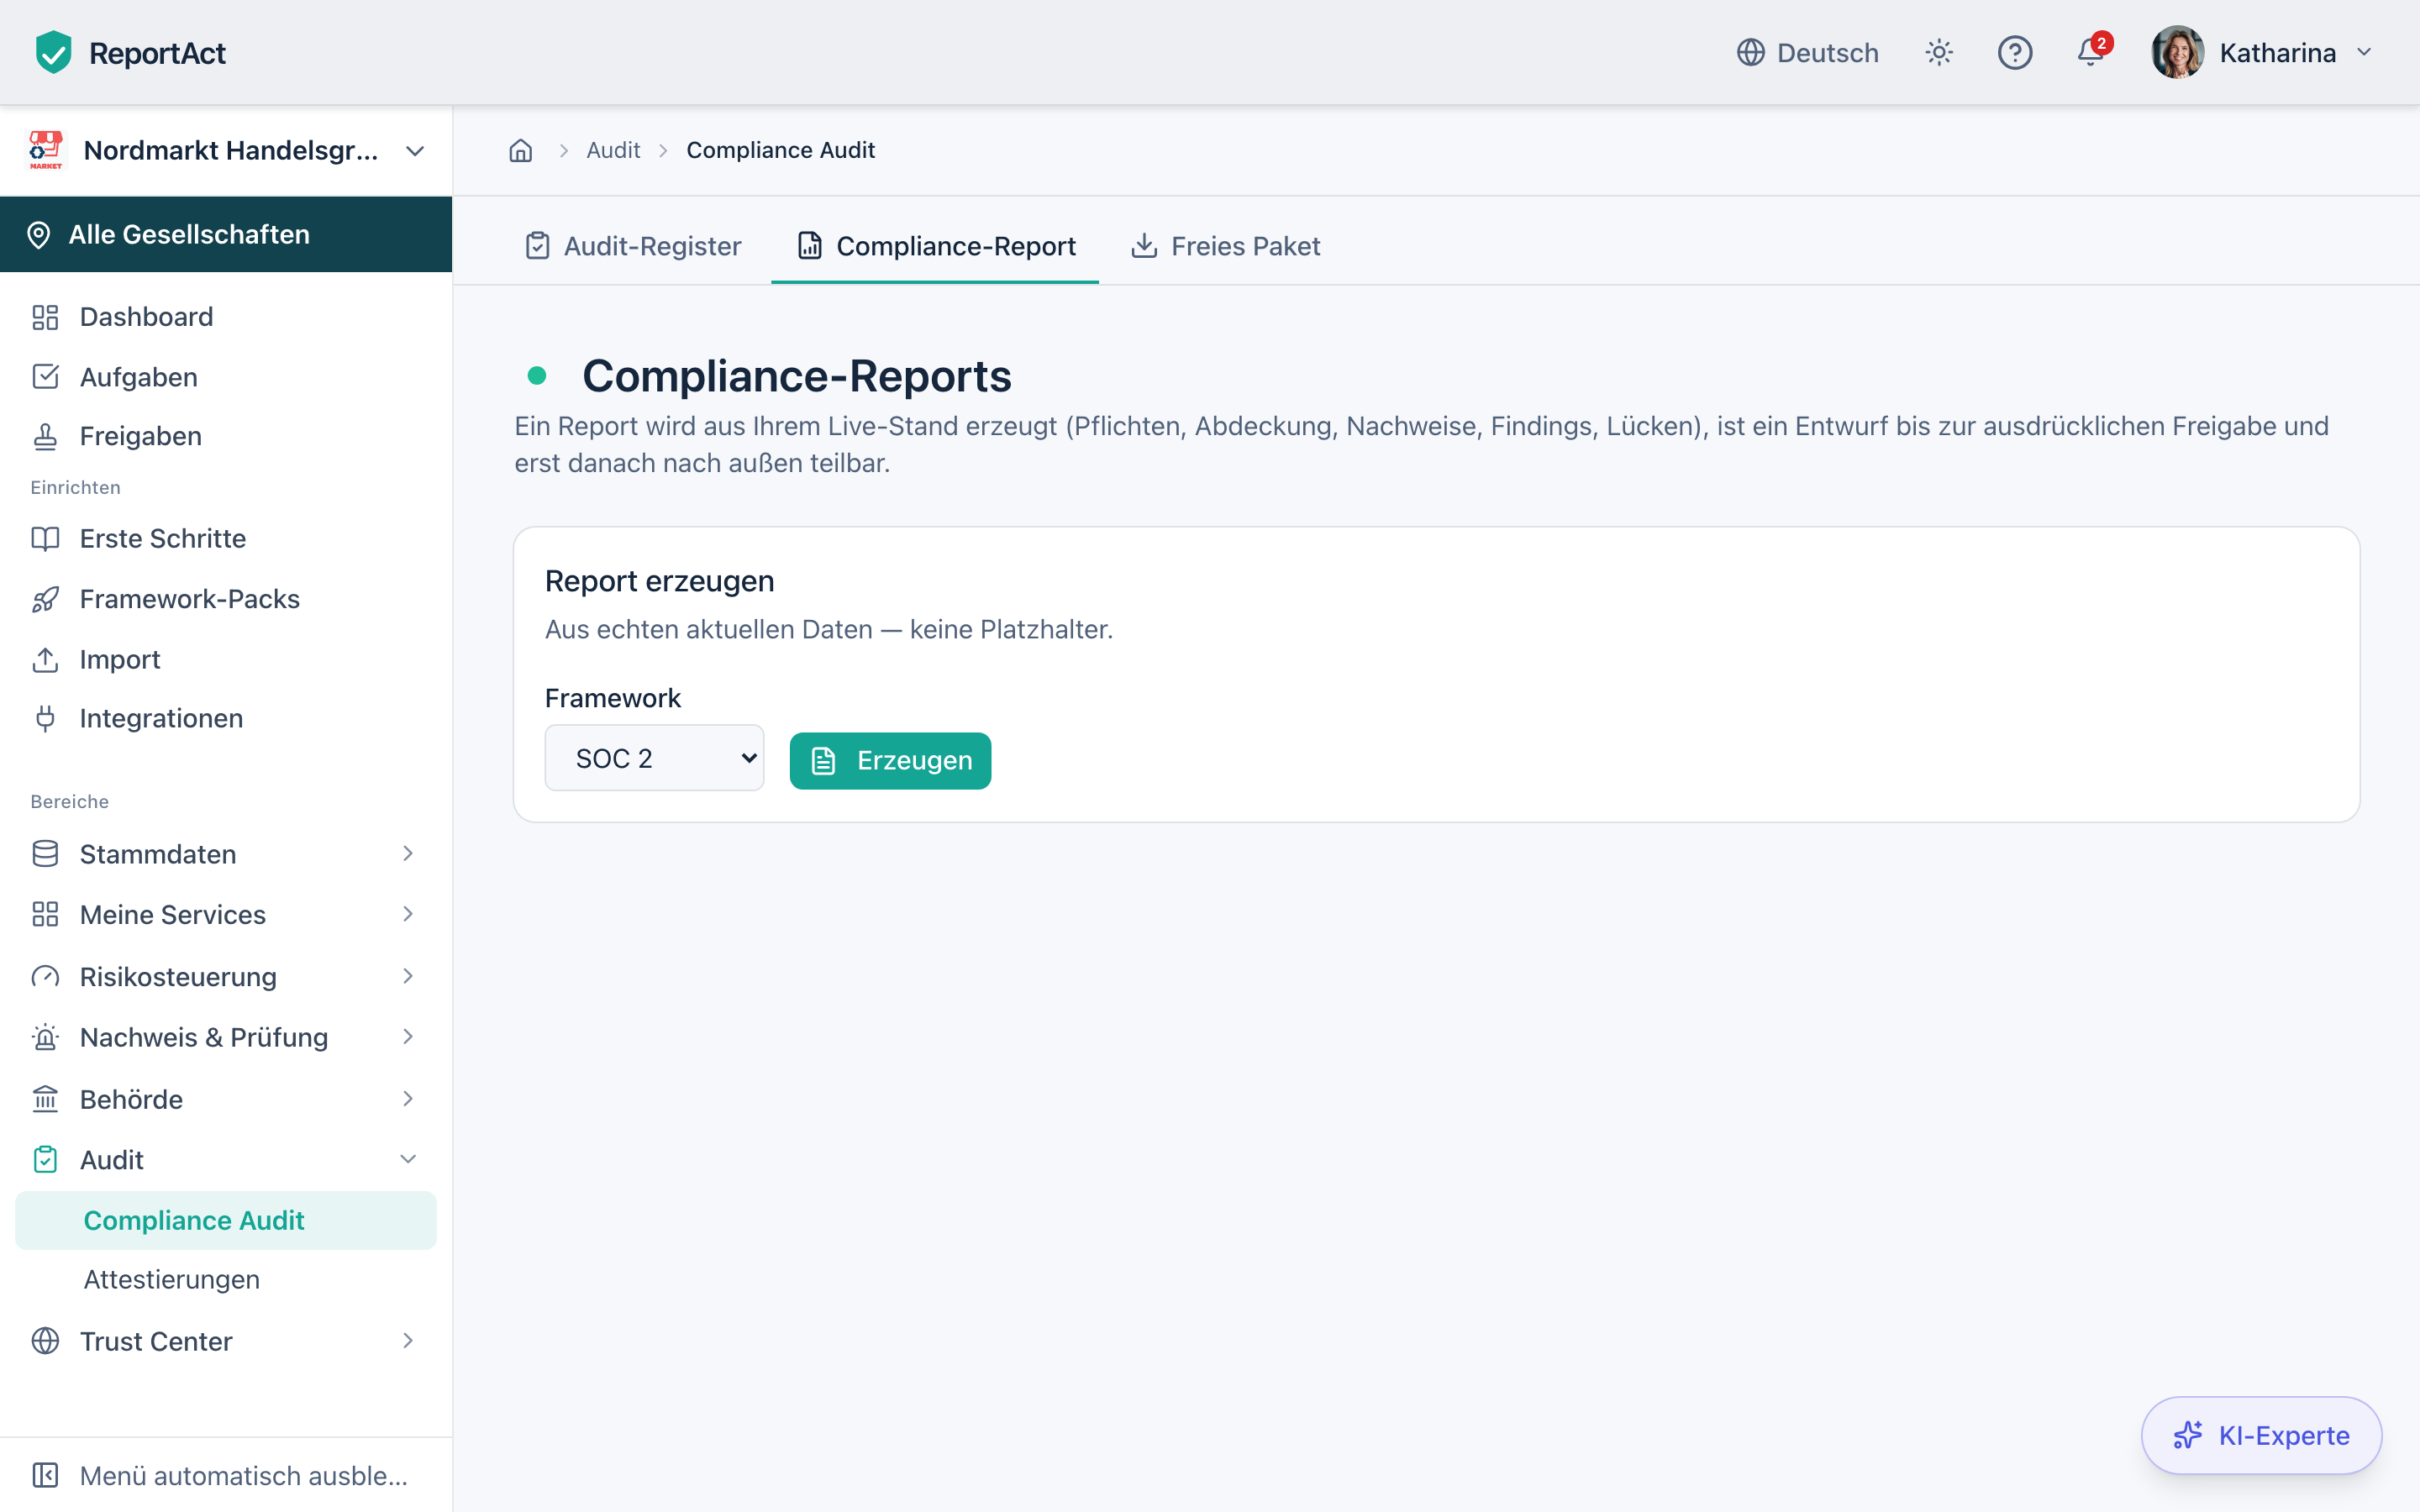Open the Katharina user menu chevron
Screen dimensions: 2420x1512
[x=2364, y=52]
